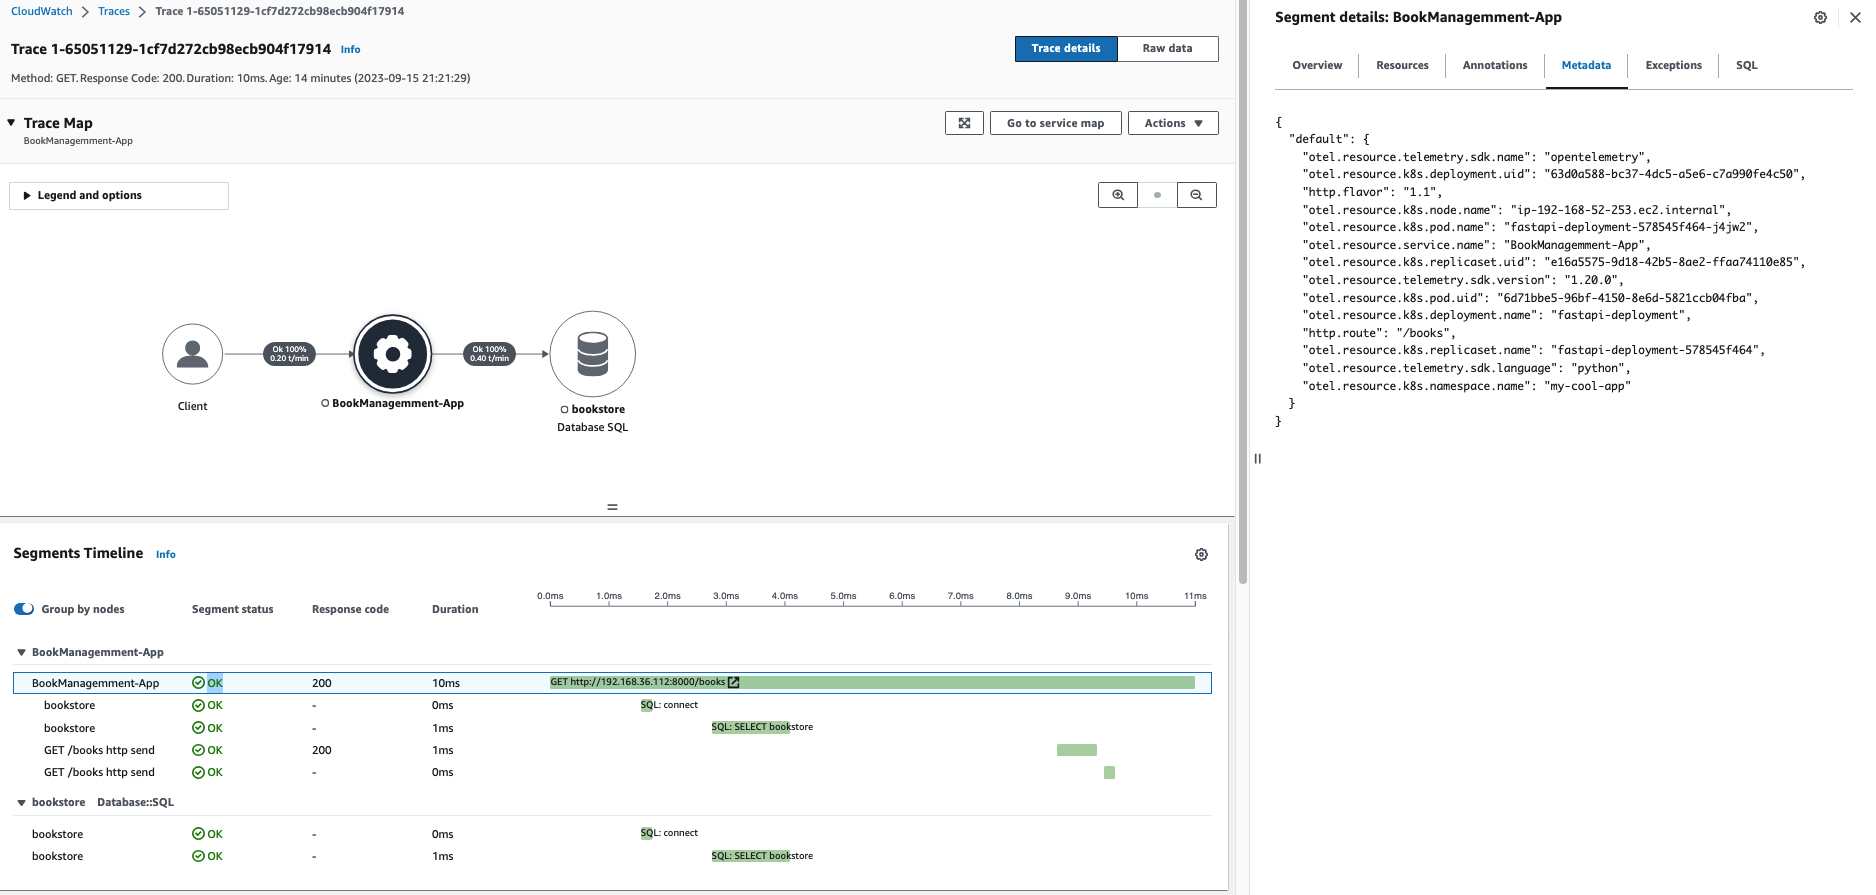Click the panel resize handle icon
Screen dimensions: 1876x895
pyautogui.click(x=1258, y=459)
